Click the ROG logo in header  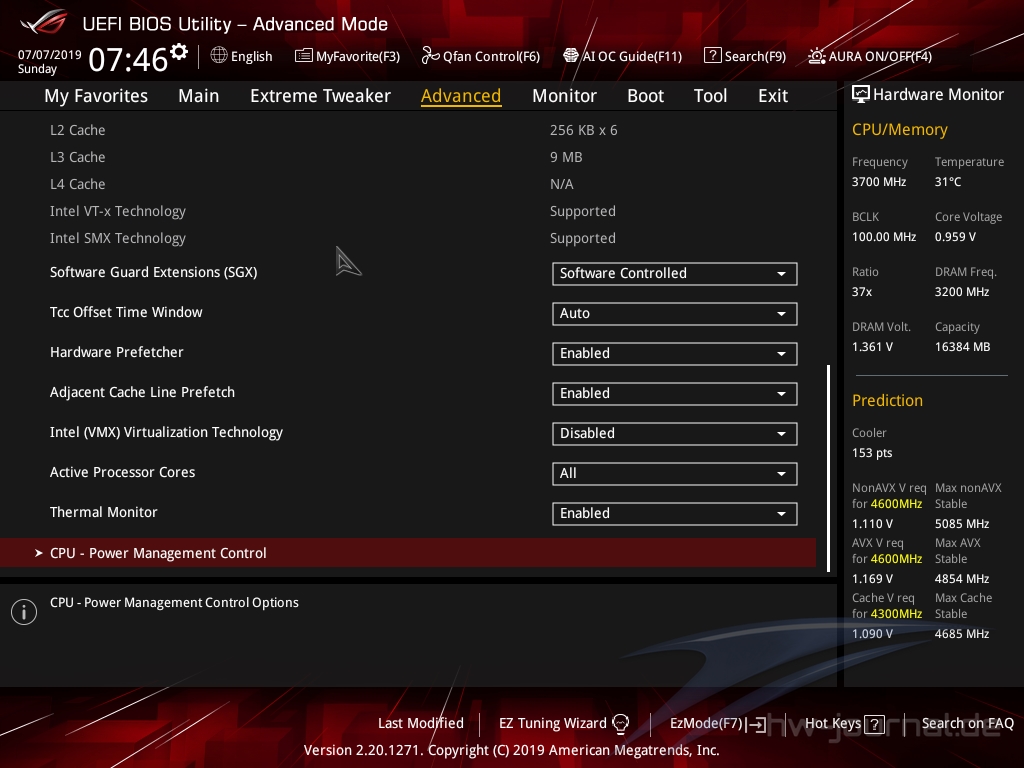click(x=43, y=22)
